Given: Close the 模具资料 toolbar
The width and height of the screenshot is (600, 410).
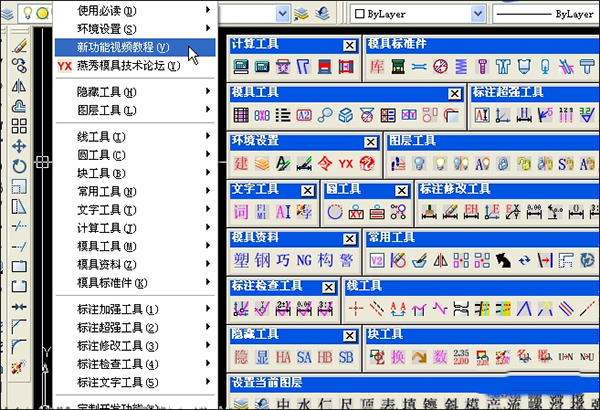Looking at the screenshot, I should coord(349,239).
